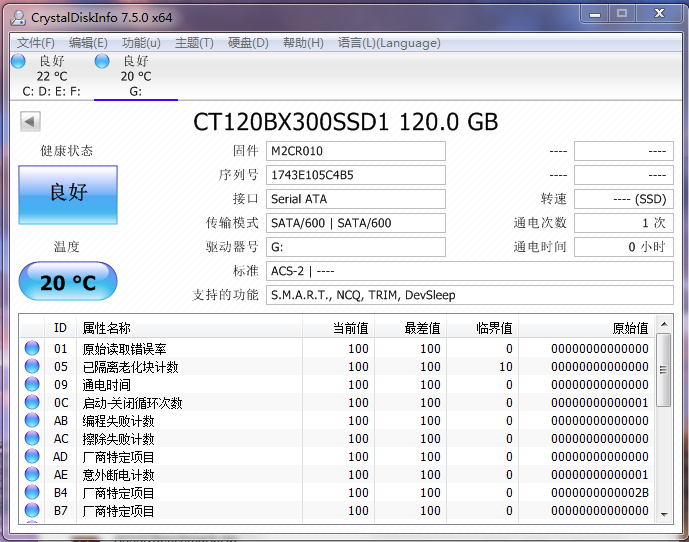Click the firmware field M2CR010
689x542 pixels.
pos(356,151)
